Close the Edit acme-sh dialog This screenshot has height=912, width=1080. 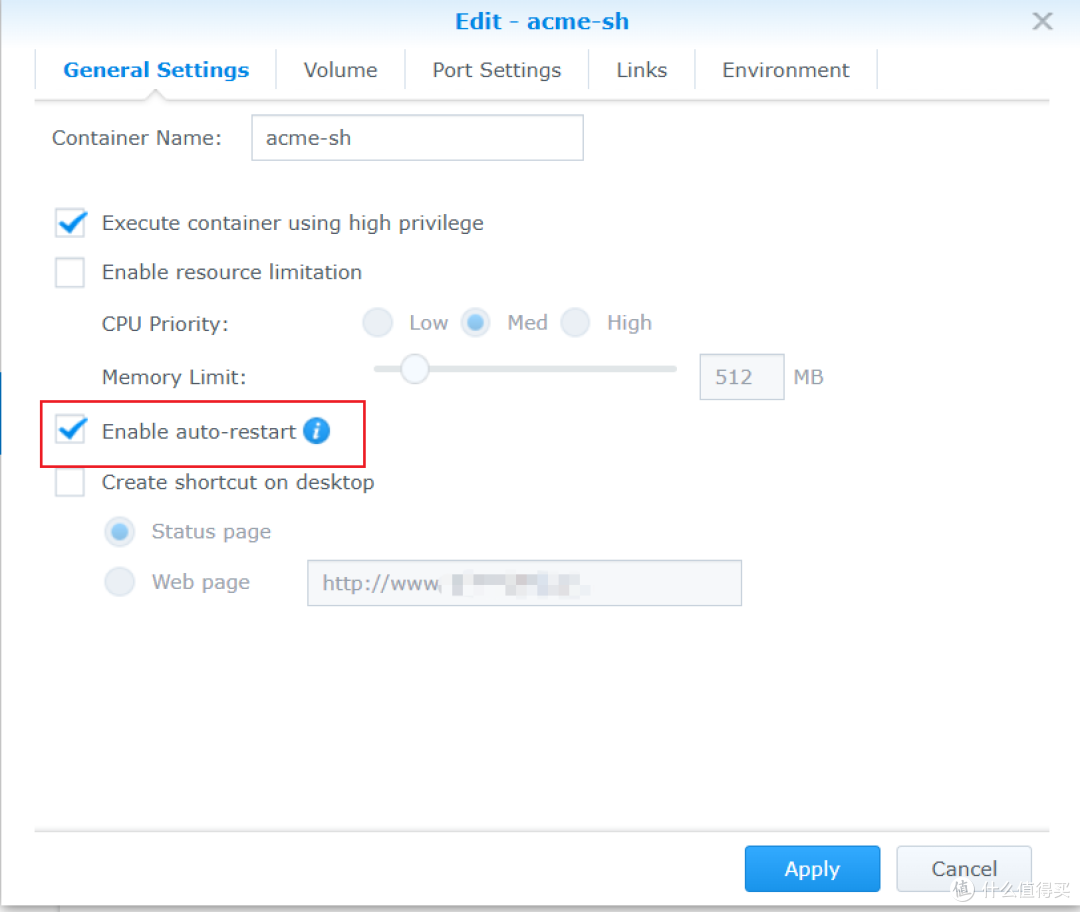click(1042, 21)
